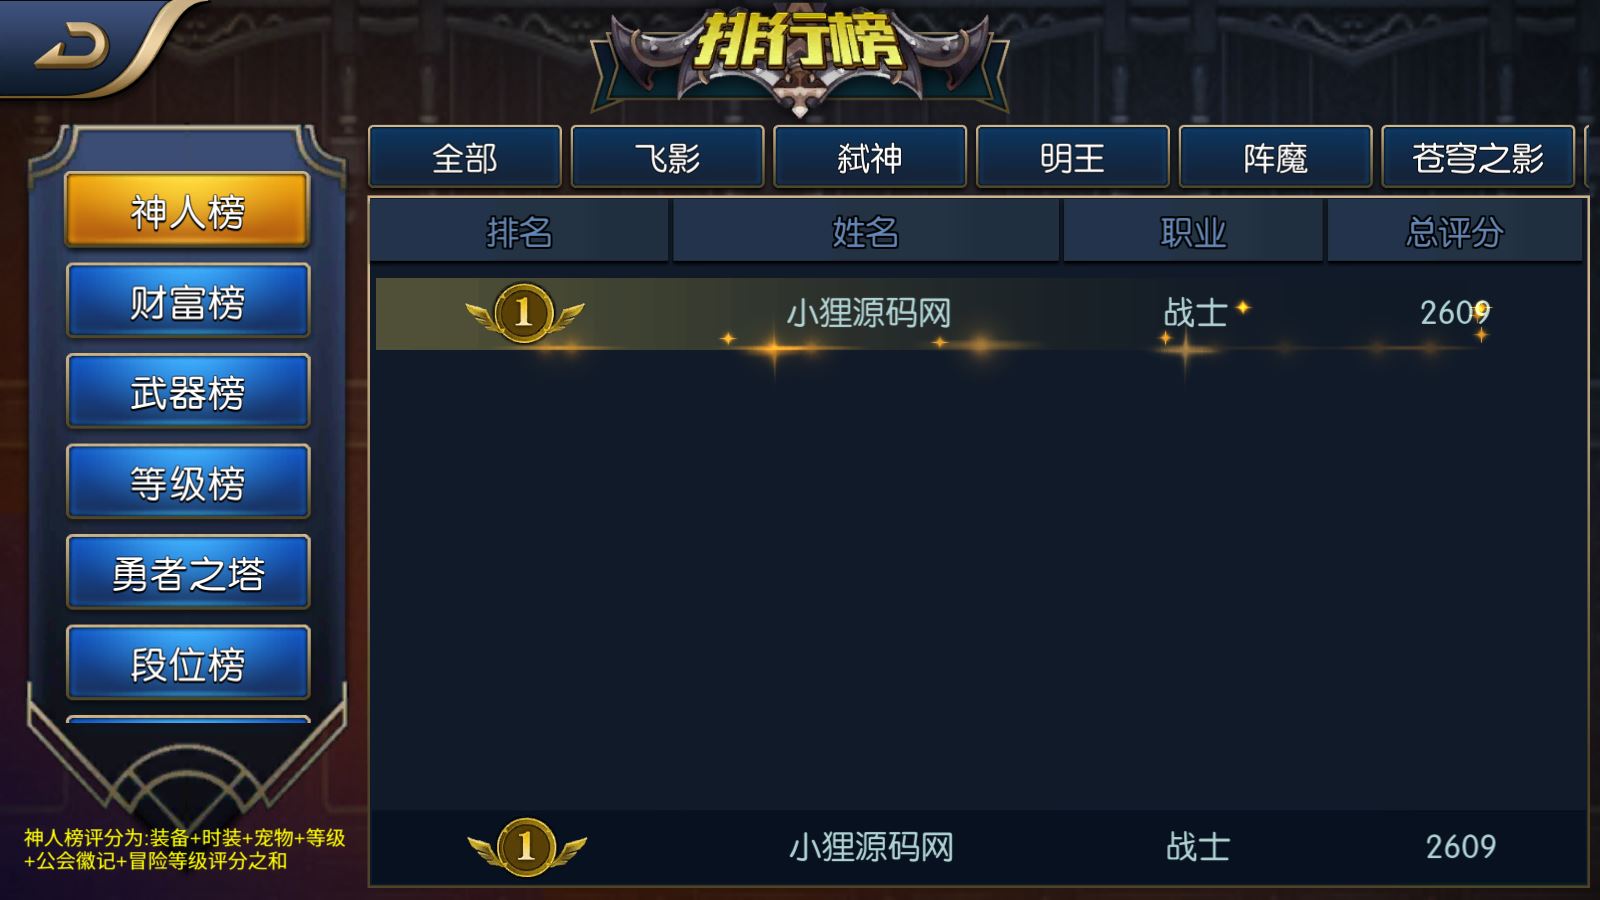The height and width of the screenshot is (900, 1600).
Task: Open the 等级榜 level ranking
Action: coord(188,482)
